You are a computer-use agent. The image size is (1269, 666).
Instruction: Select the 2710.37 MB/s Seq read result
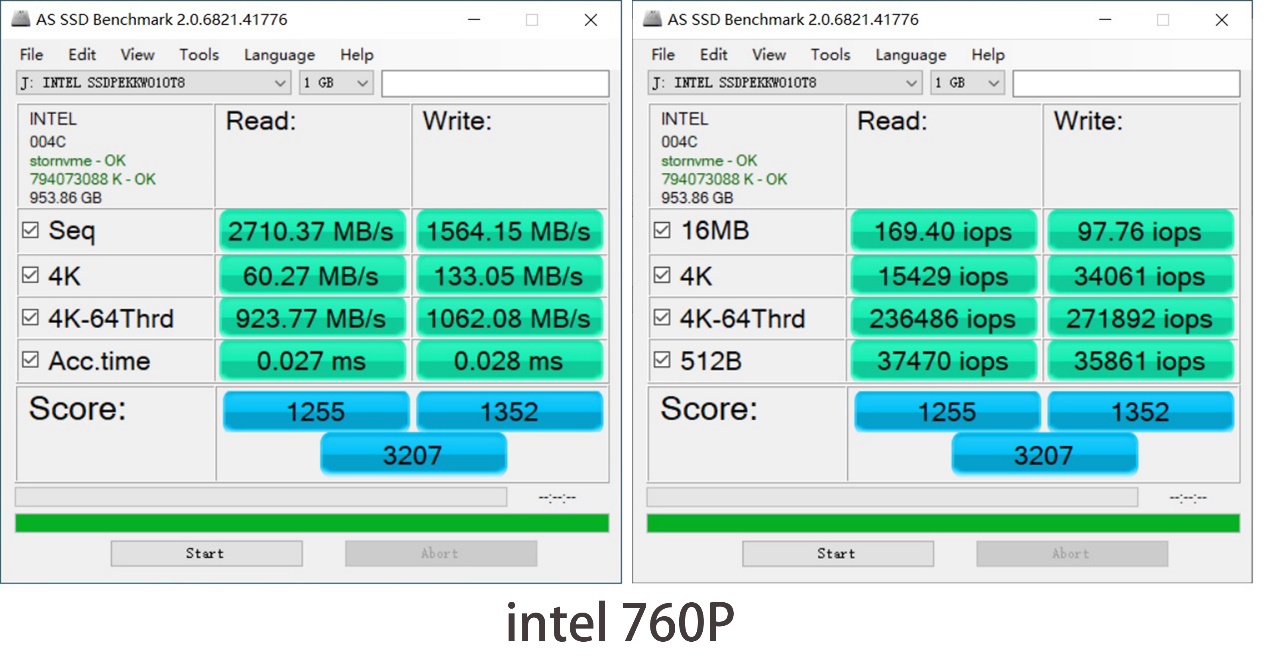pyautogui.click(x=312, y=231)
